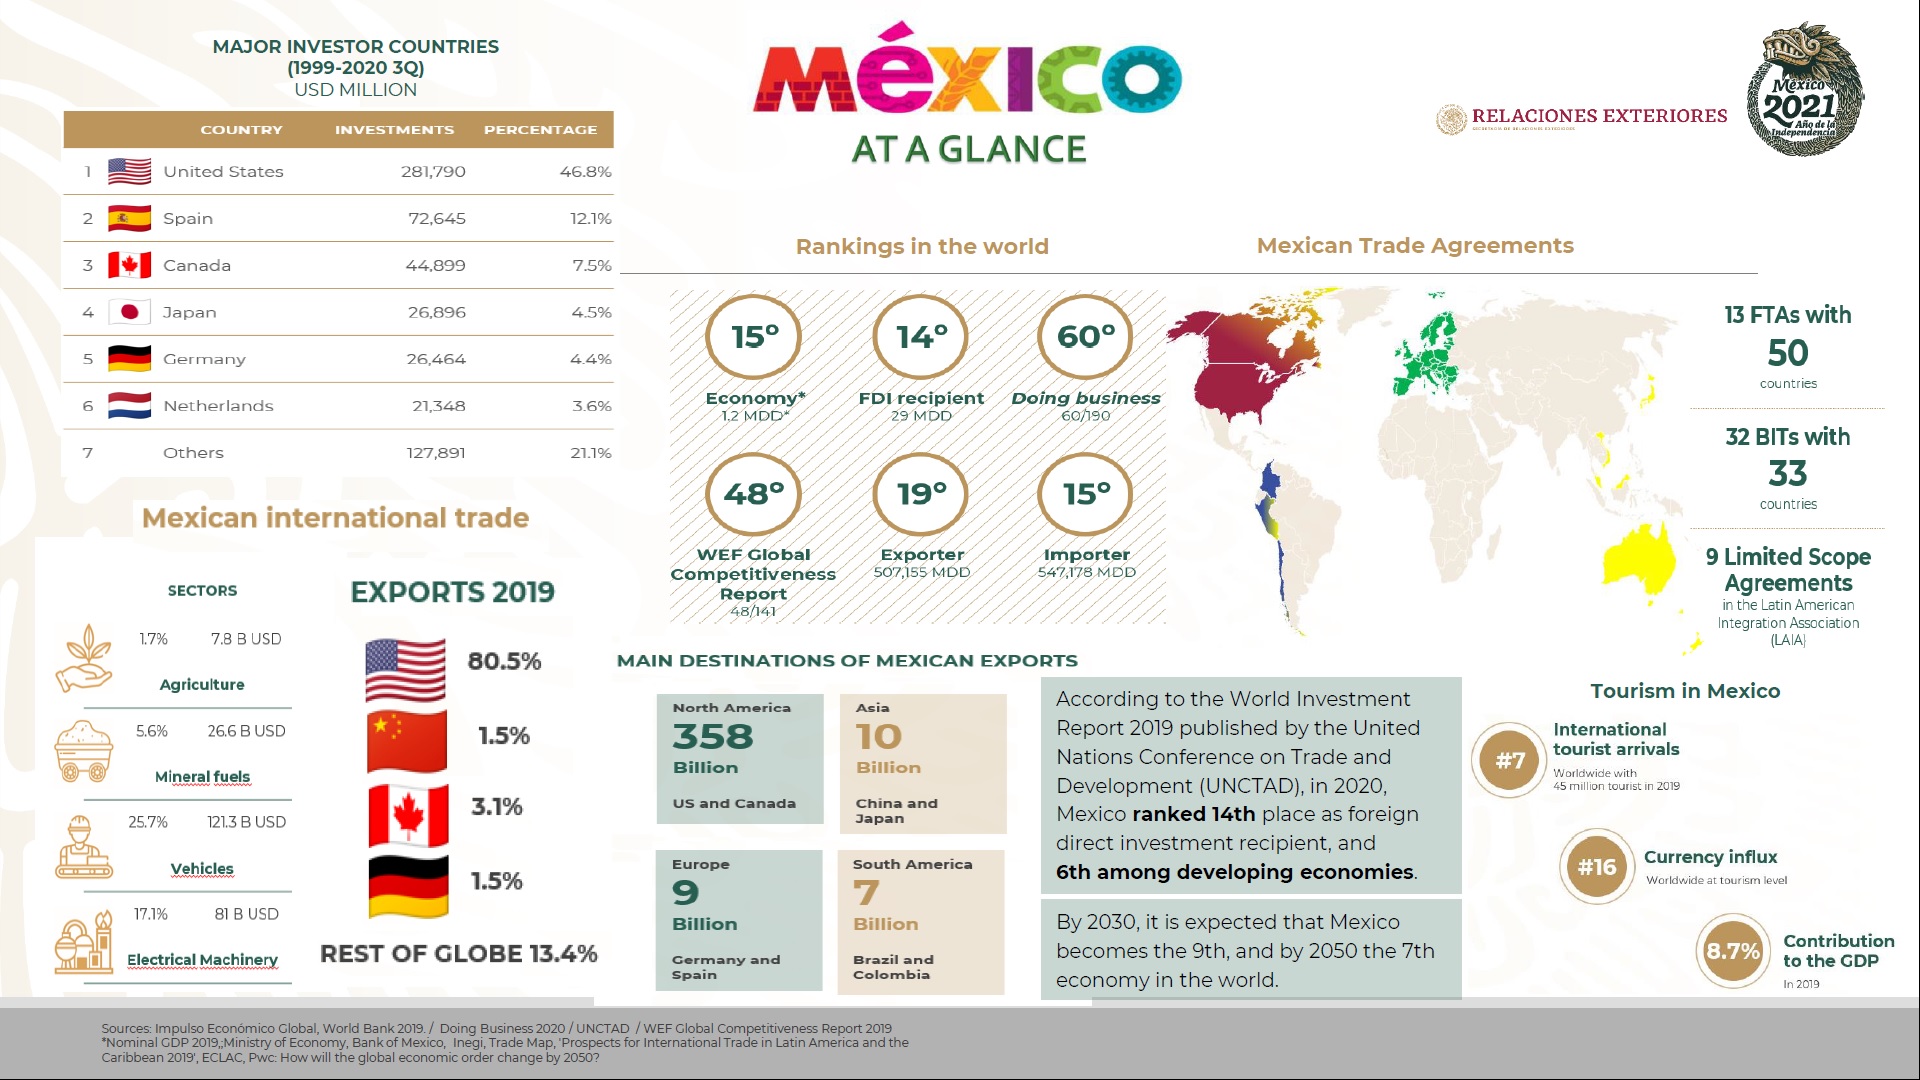Click the 'By 2030' economy forecast paragraph
The height and width of the screenshot is (1080, 1920).
(x=1250, y=950)
